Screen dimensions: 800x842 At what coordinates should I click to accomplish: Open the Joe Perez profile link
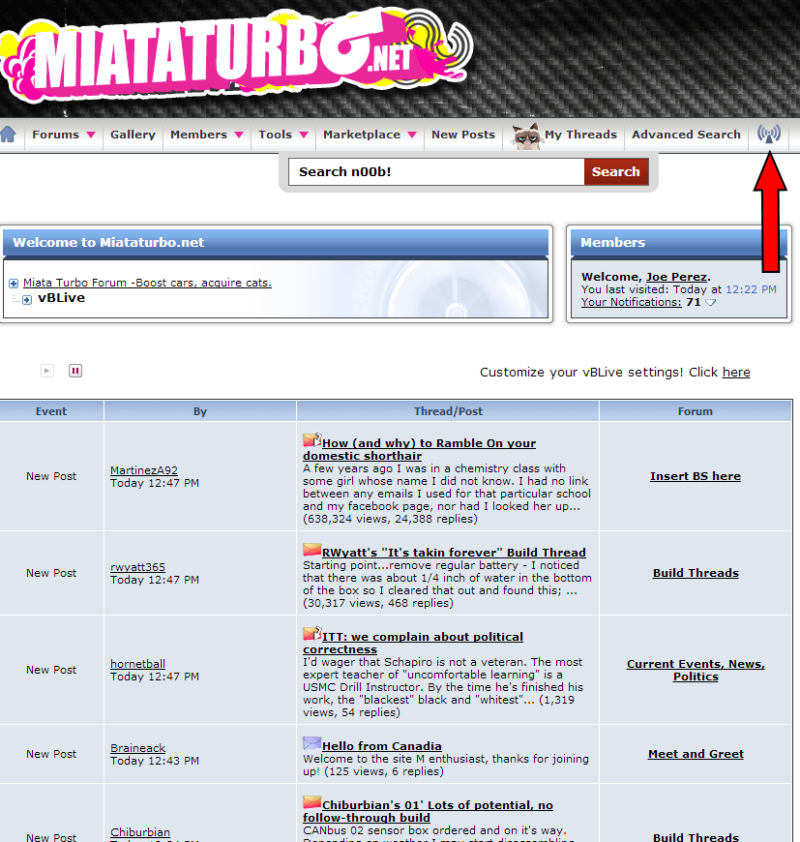(677, 277)
